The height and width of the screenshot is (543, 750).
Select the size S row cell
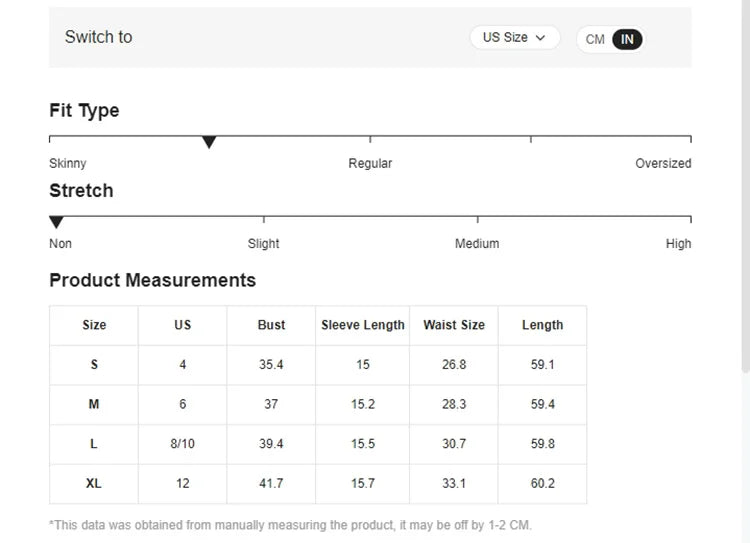point(94,365)
